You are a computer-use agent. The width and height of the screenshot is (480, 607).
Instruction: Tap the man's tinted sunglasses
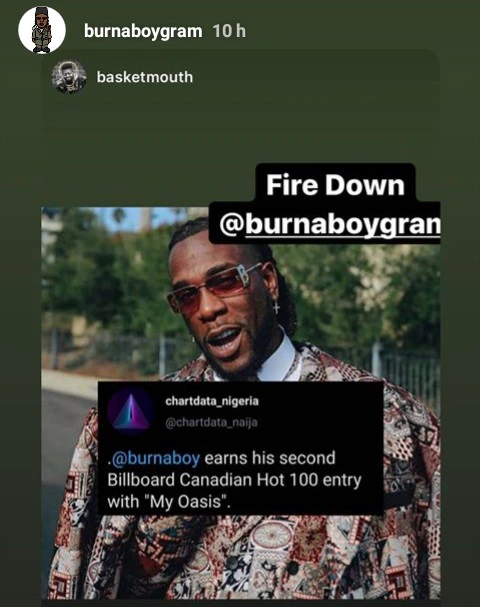(x=214, y=287)
